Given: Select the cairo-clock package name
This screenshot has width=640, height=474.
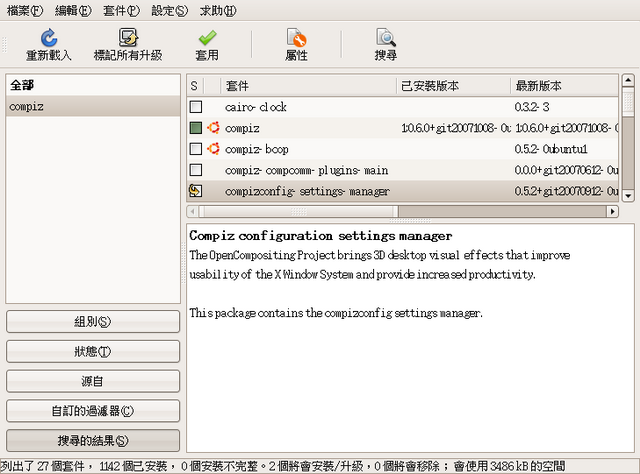Looking at the screenshot, I should [256, 107].
